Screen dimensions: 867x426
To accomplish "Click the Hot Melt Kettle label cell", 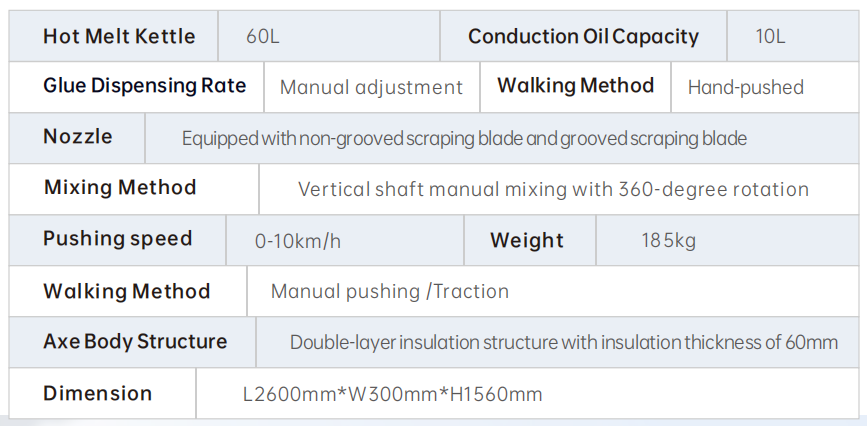I will (113, 36).
